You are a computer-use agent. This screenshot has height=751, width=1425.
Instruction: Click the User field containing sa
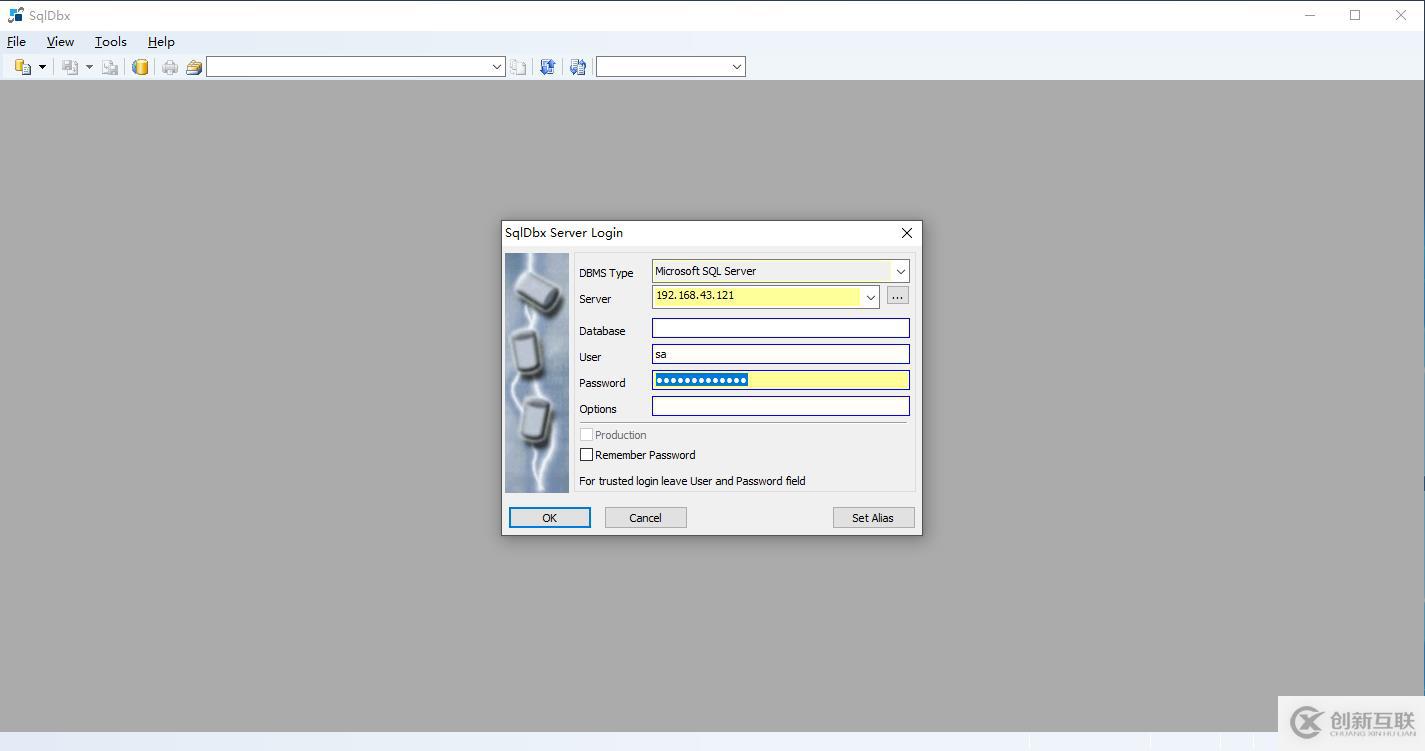[781, 354]
